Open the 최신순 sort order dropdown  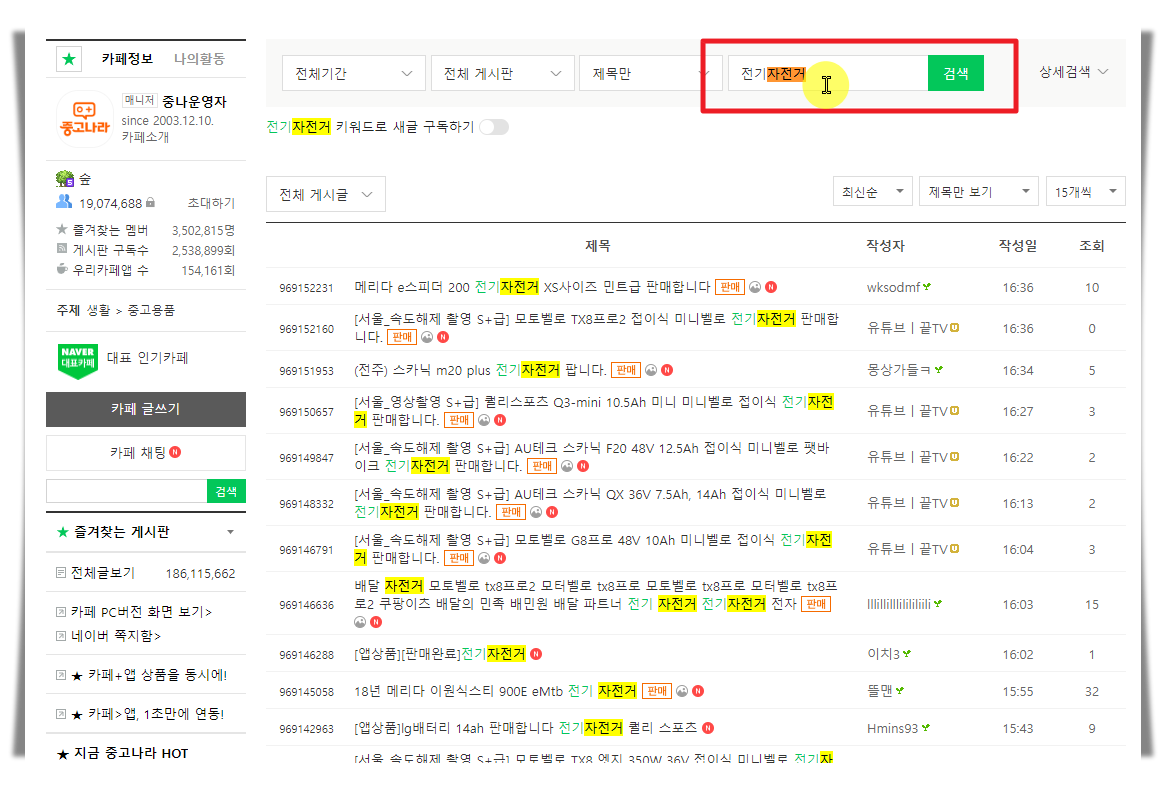coord(870,190)
